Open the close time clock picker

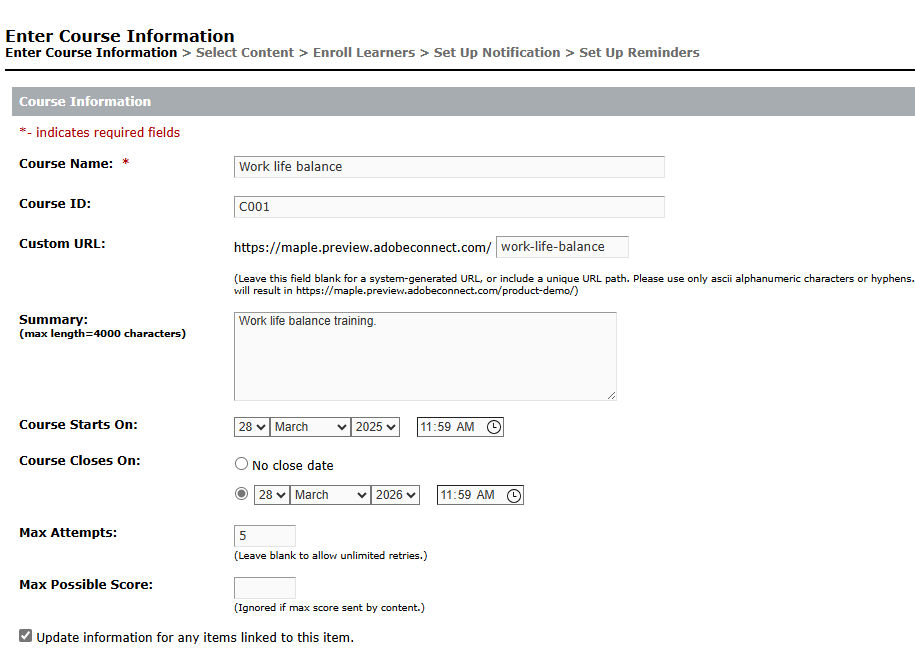coord(514,496)
